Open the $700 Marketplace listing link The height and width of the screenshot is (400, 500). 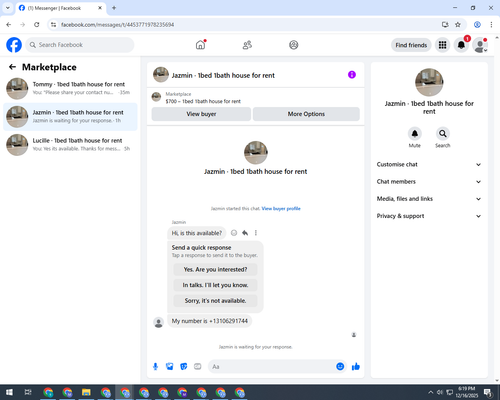point(203,101)
